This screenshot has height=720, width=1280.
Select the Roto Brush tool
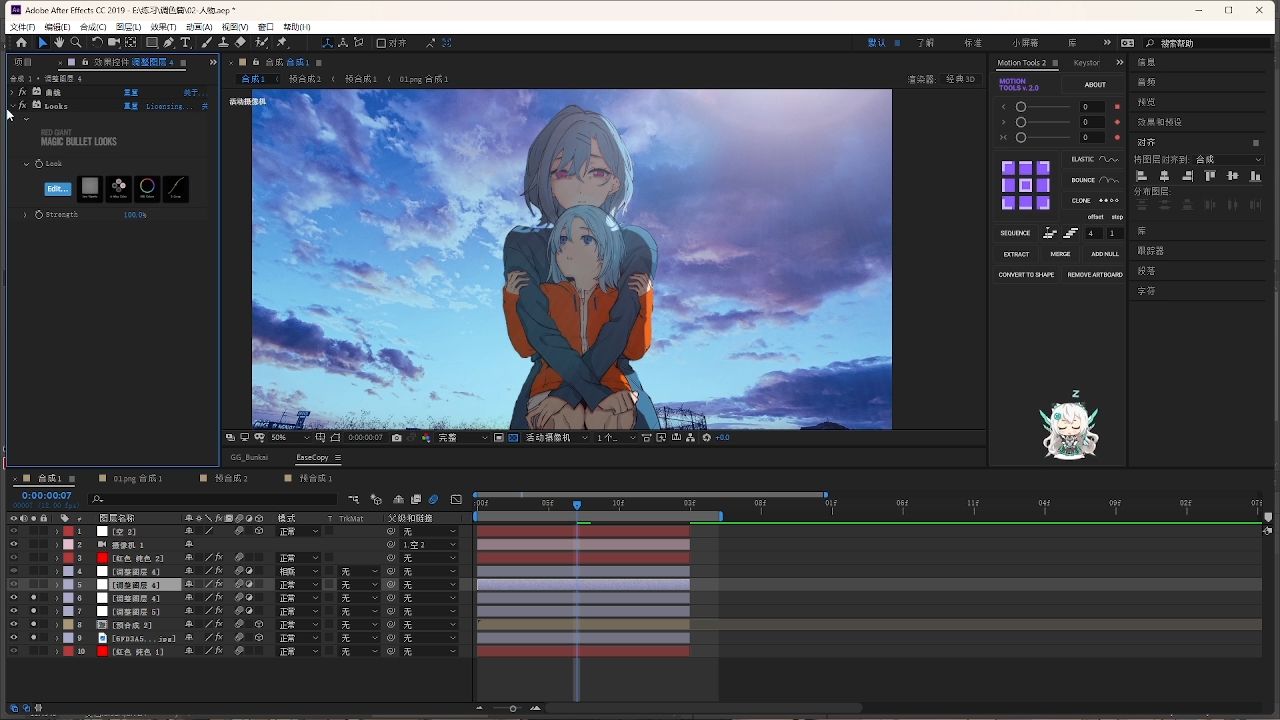tap(261, 43)
